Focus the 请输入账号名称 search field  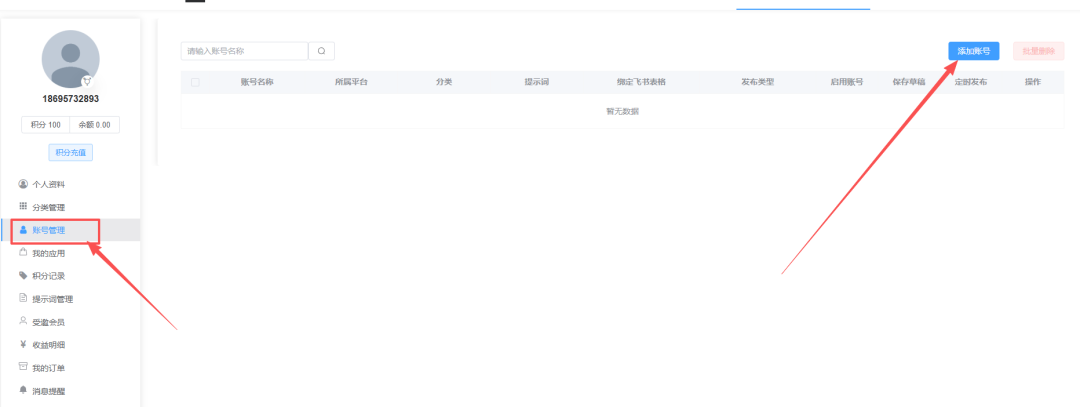pyautogui.click(x=245, y=51)
